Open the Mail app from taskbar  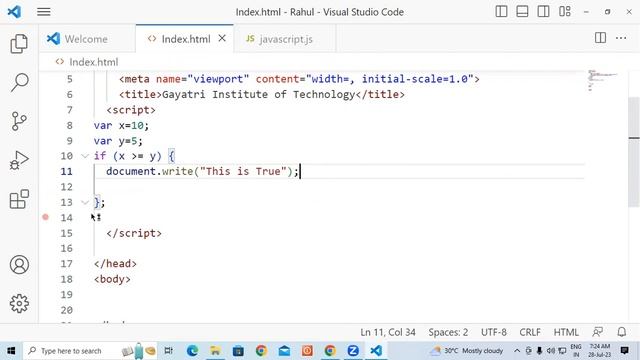284,351
